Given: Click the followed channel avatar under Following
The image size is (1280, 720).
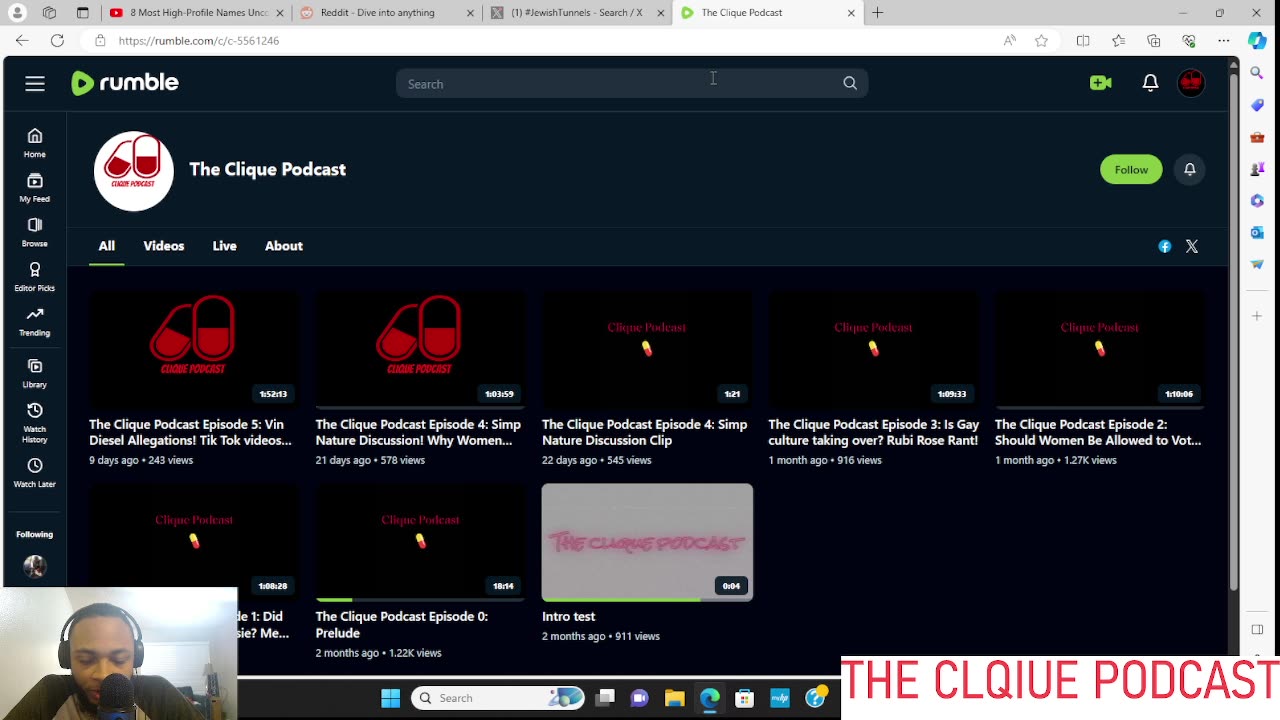Looking at the screenshot, I should (x=35, y=567).
